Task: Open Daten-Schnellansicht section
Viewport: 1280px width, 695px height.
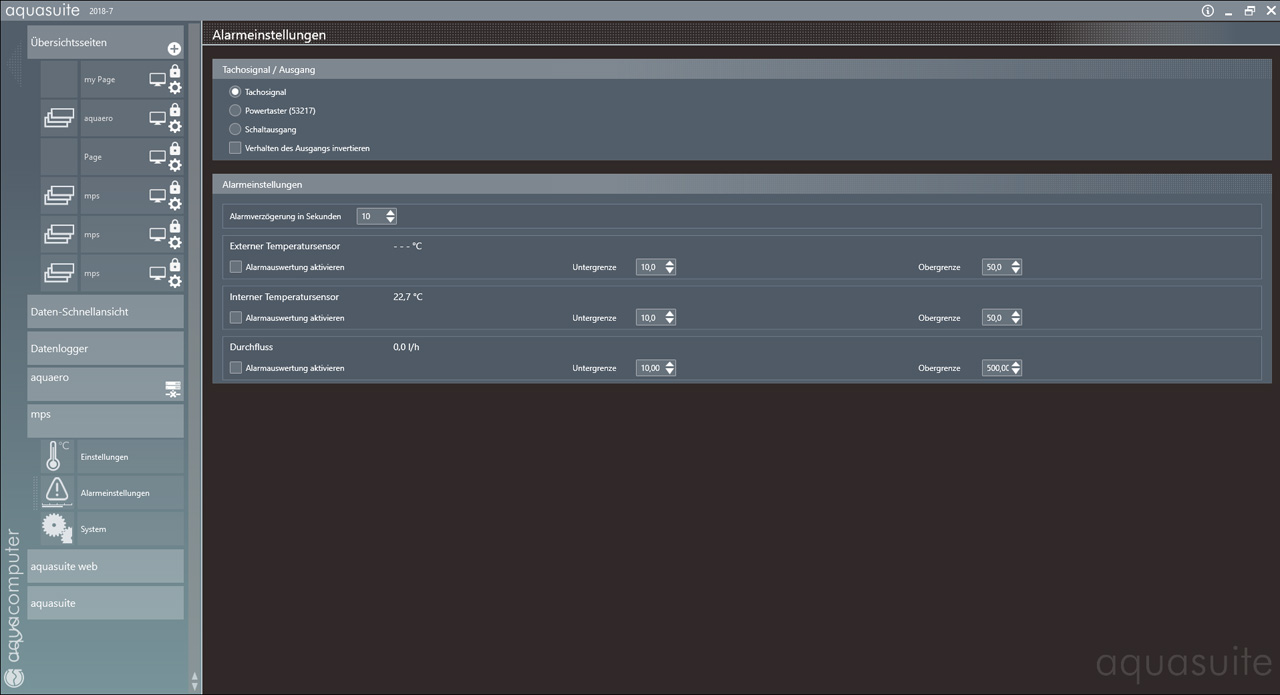Action: coord(105,311)
